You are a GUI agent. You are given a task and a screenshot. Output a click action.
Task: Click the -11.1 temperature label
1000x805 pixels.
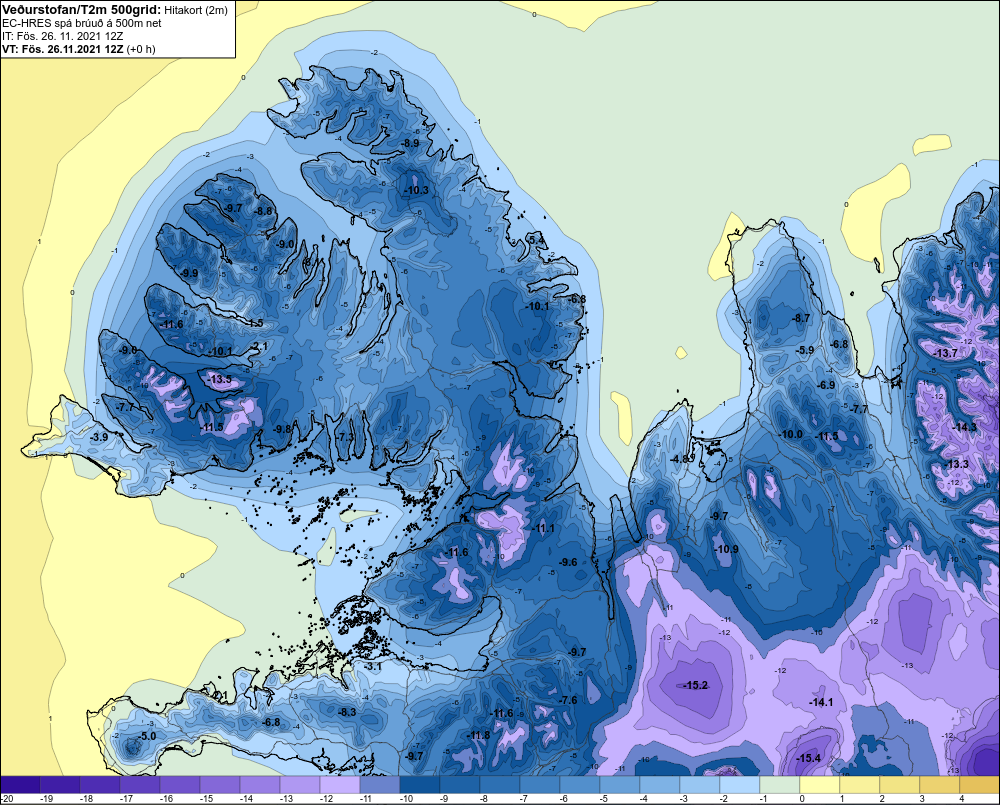543,528
